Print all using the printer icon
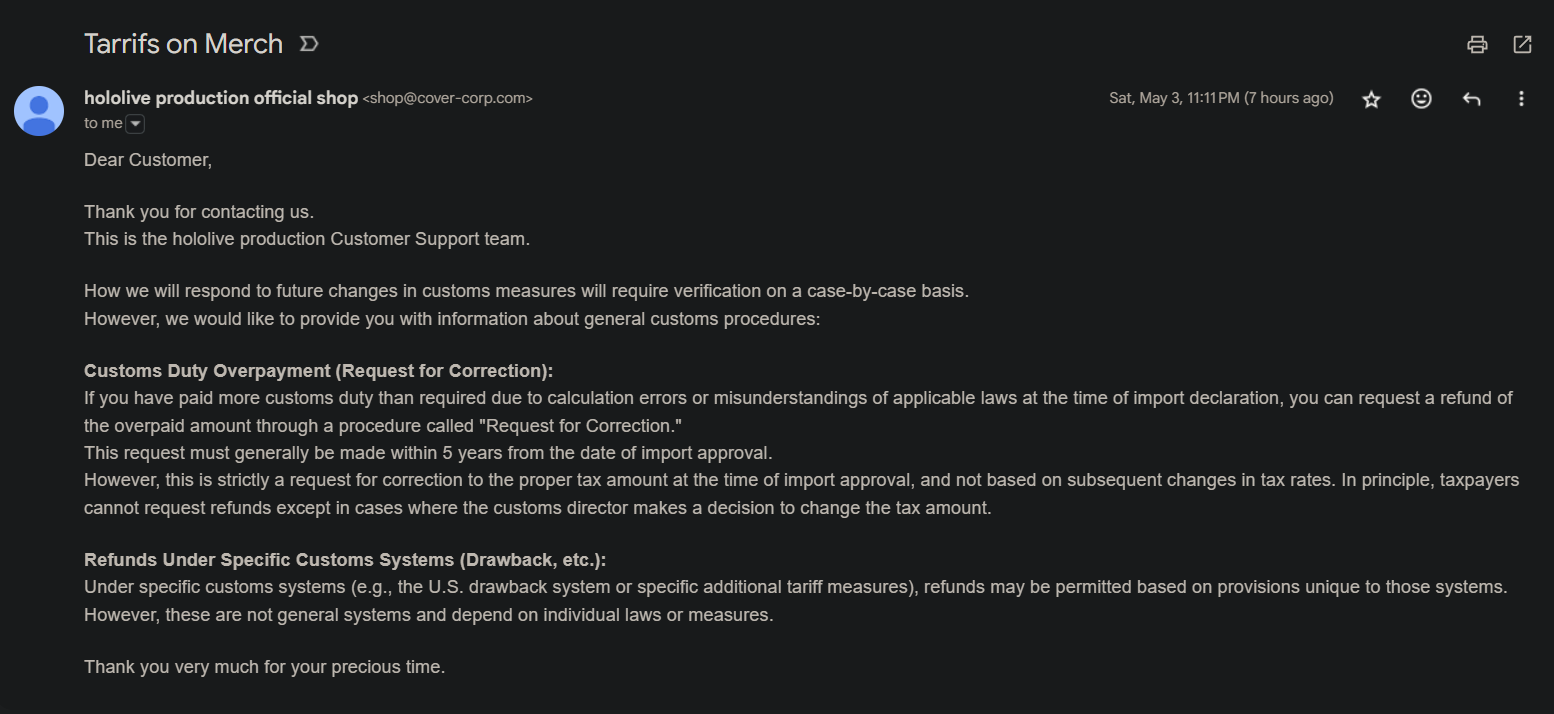Screen dimensions: 1554x714 tap(1476, 44)
